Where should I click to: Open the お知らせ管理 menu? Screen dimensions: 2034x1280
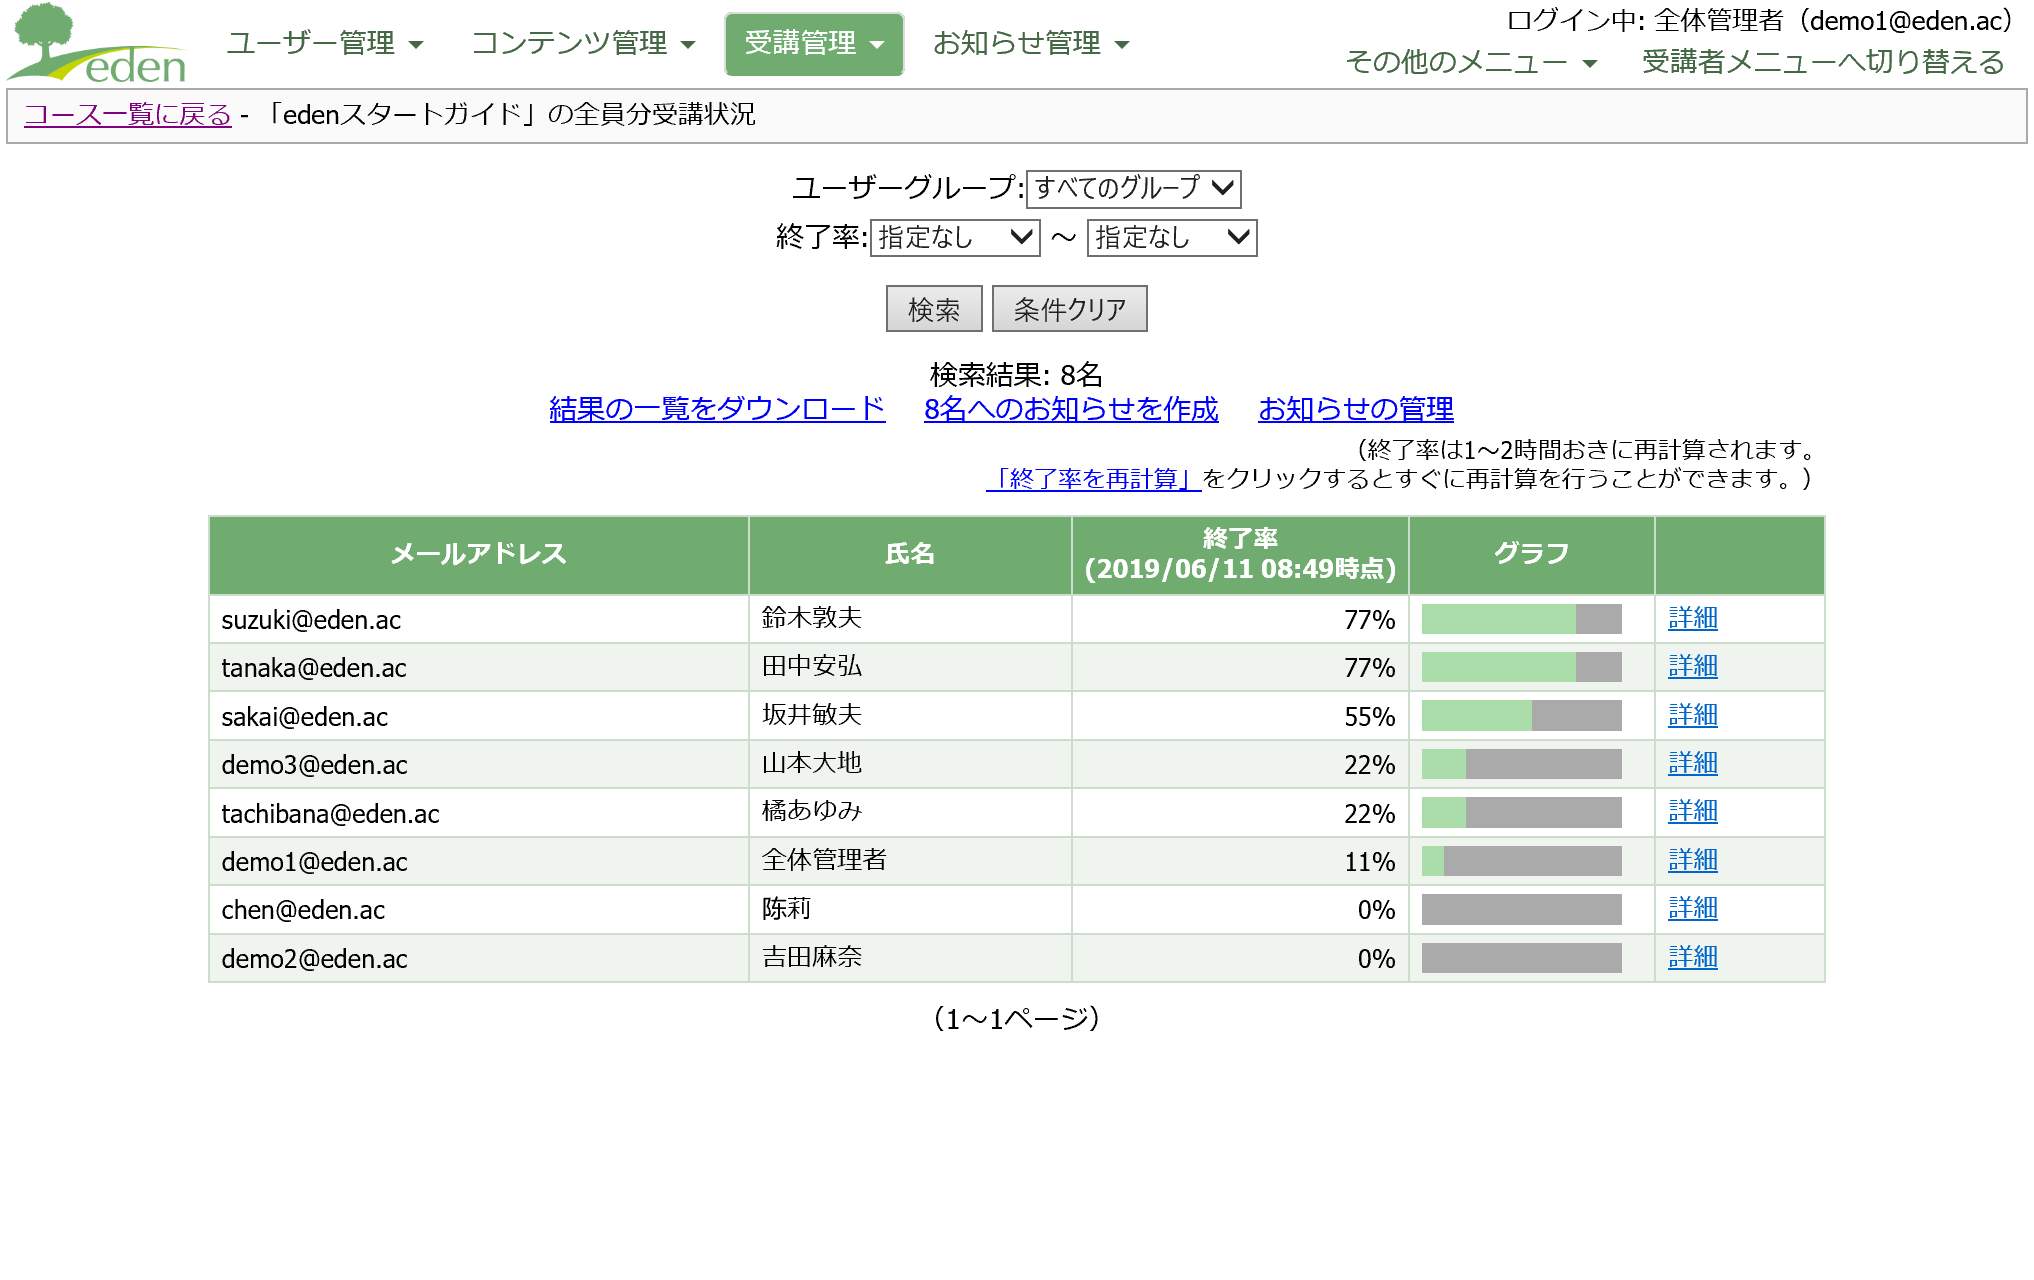pos(1030,44)
